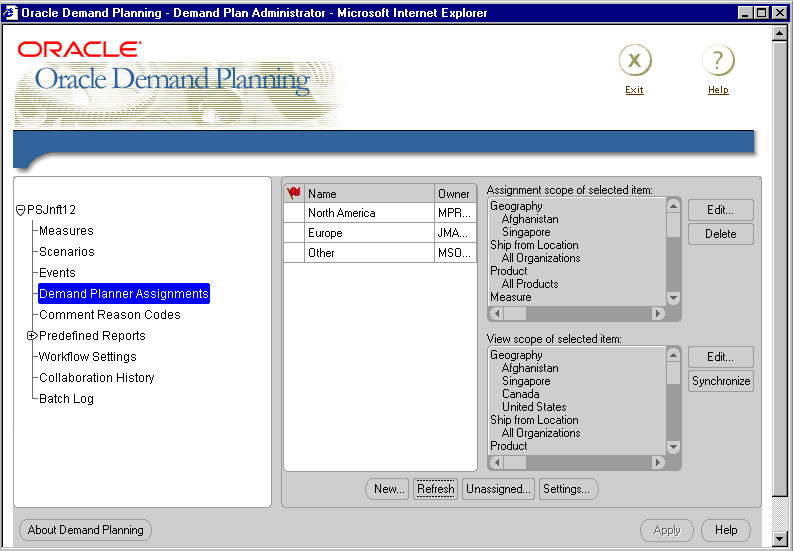Select Ship from Location in view scope
Screen dimensions: 793x551
click(534, 420)
